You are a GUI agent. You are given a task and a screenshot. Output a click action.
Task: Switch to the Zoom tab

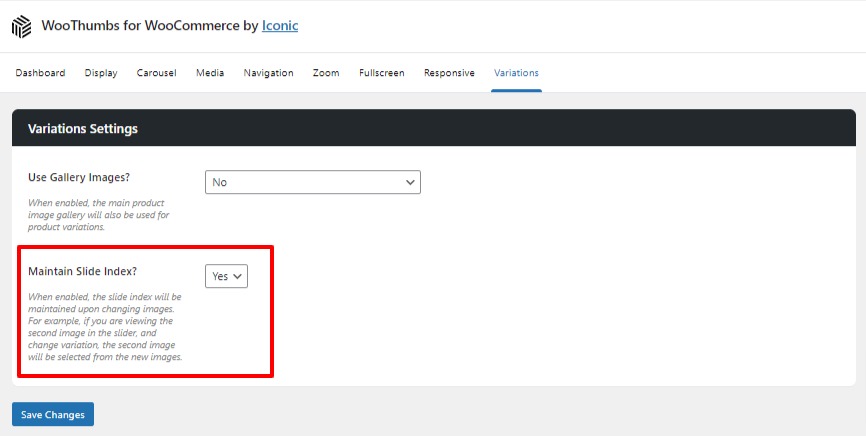pos(326,73)
